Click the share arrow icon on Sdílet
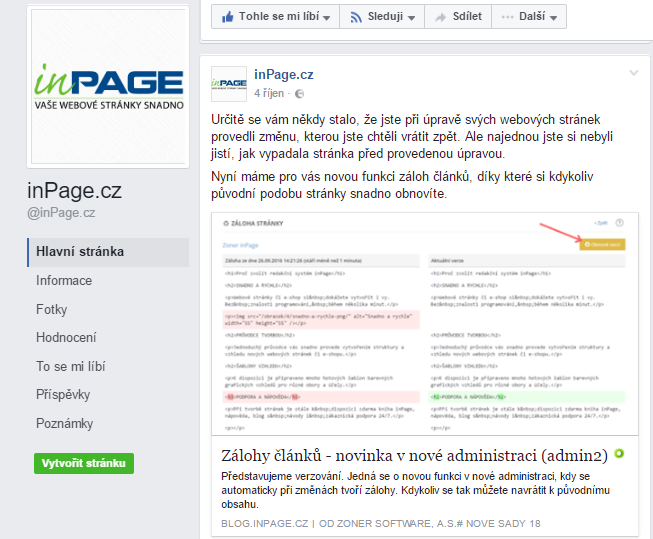Viewport: 653px width, 539px height. coord(439,17)
